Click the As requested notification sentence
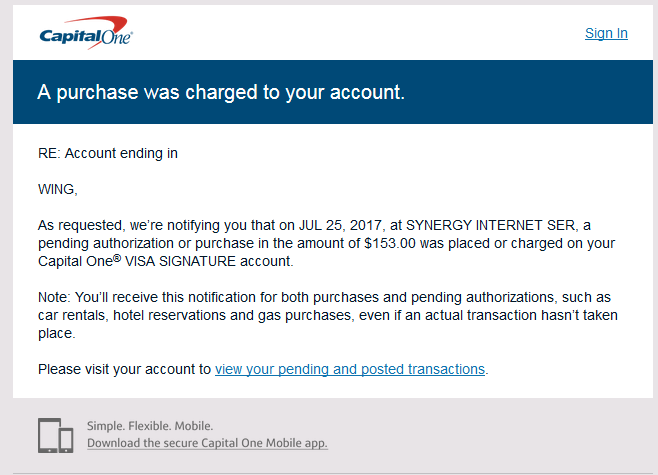Screen dimensions: 658x475 [x=326, y=243]
